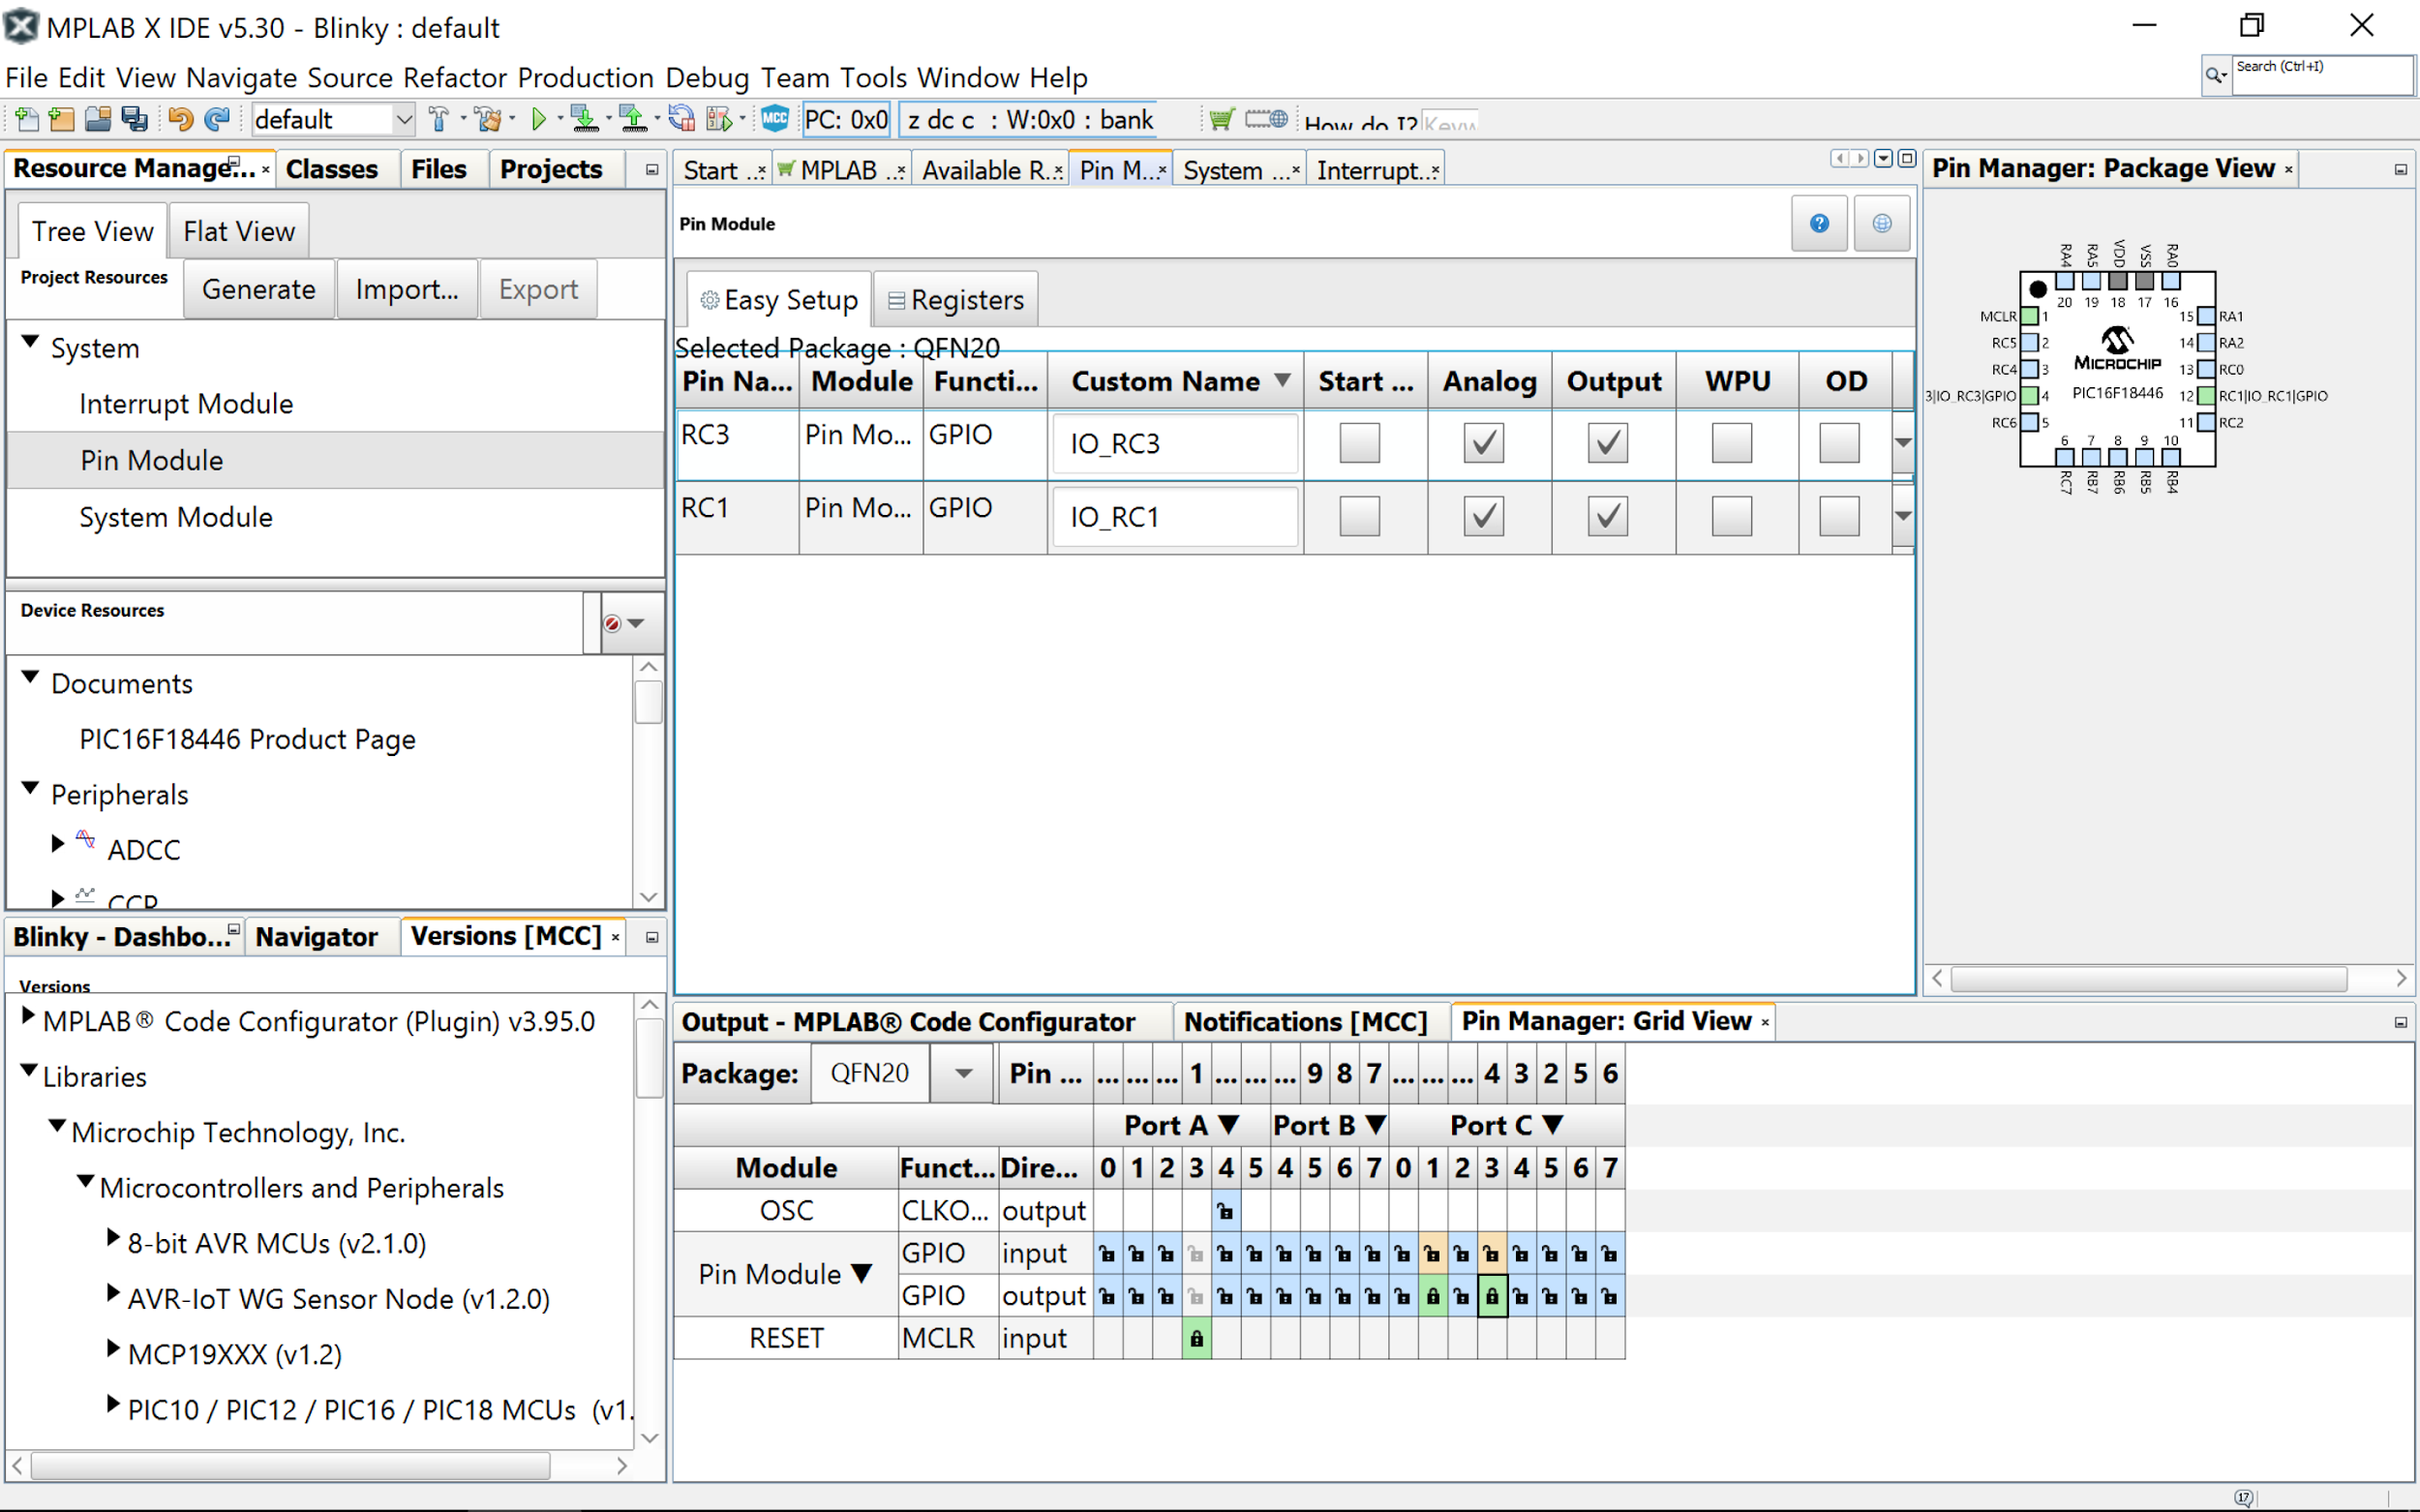Collapse the Documents tree node

31,678
